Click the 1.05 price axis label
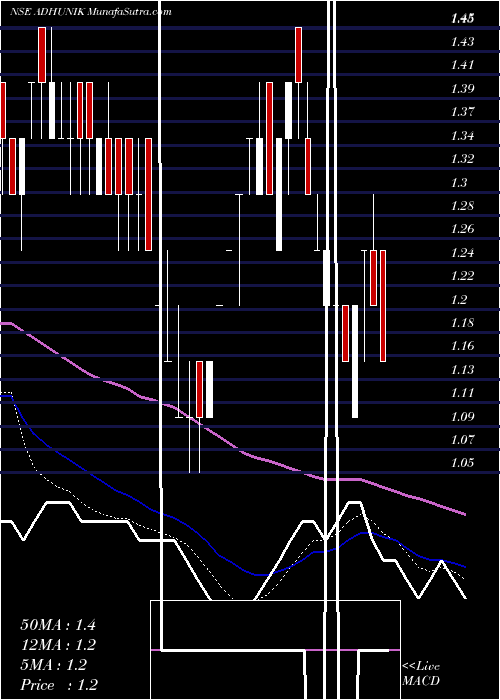Screen dimensions: 500x700 (462, 462)
